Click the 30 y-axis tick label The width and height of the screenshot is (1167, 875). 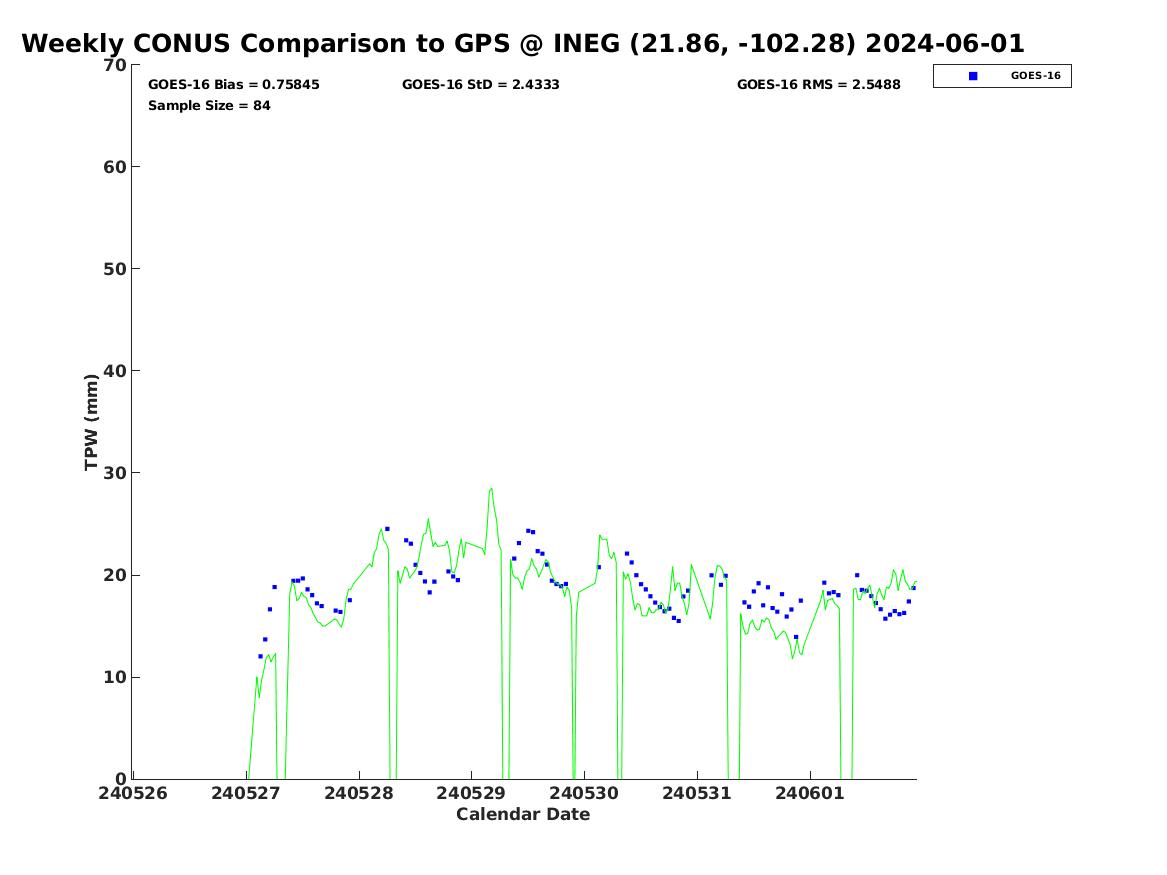[115, 473]
